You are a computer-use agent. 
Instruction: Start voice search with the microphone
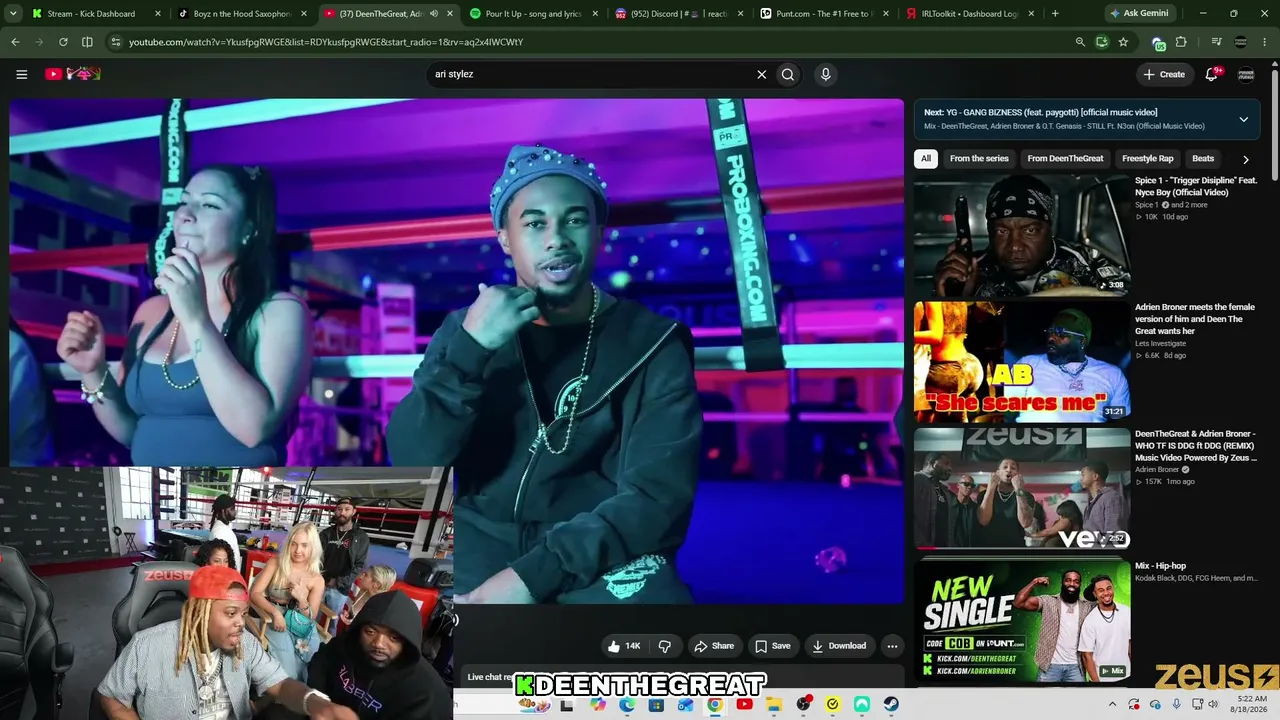click(825, 74)
